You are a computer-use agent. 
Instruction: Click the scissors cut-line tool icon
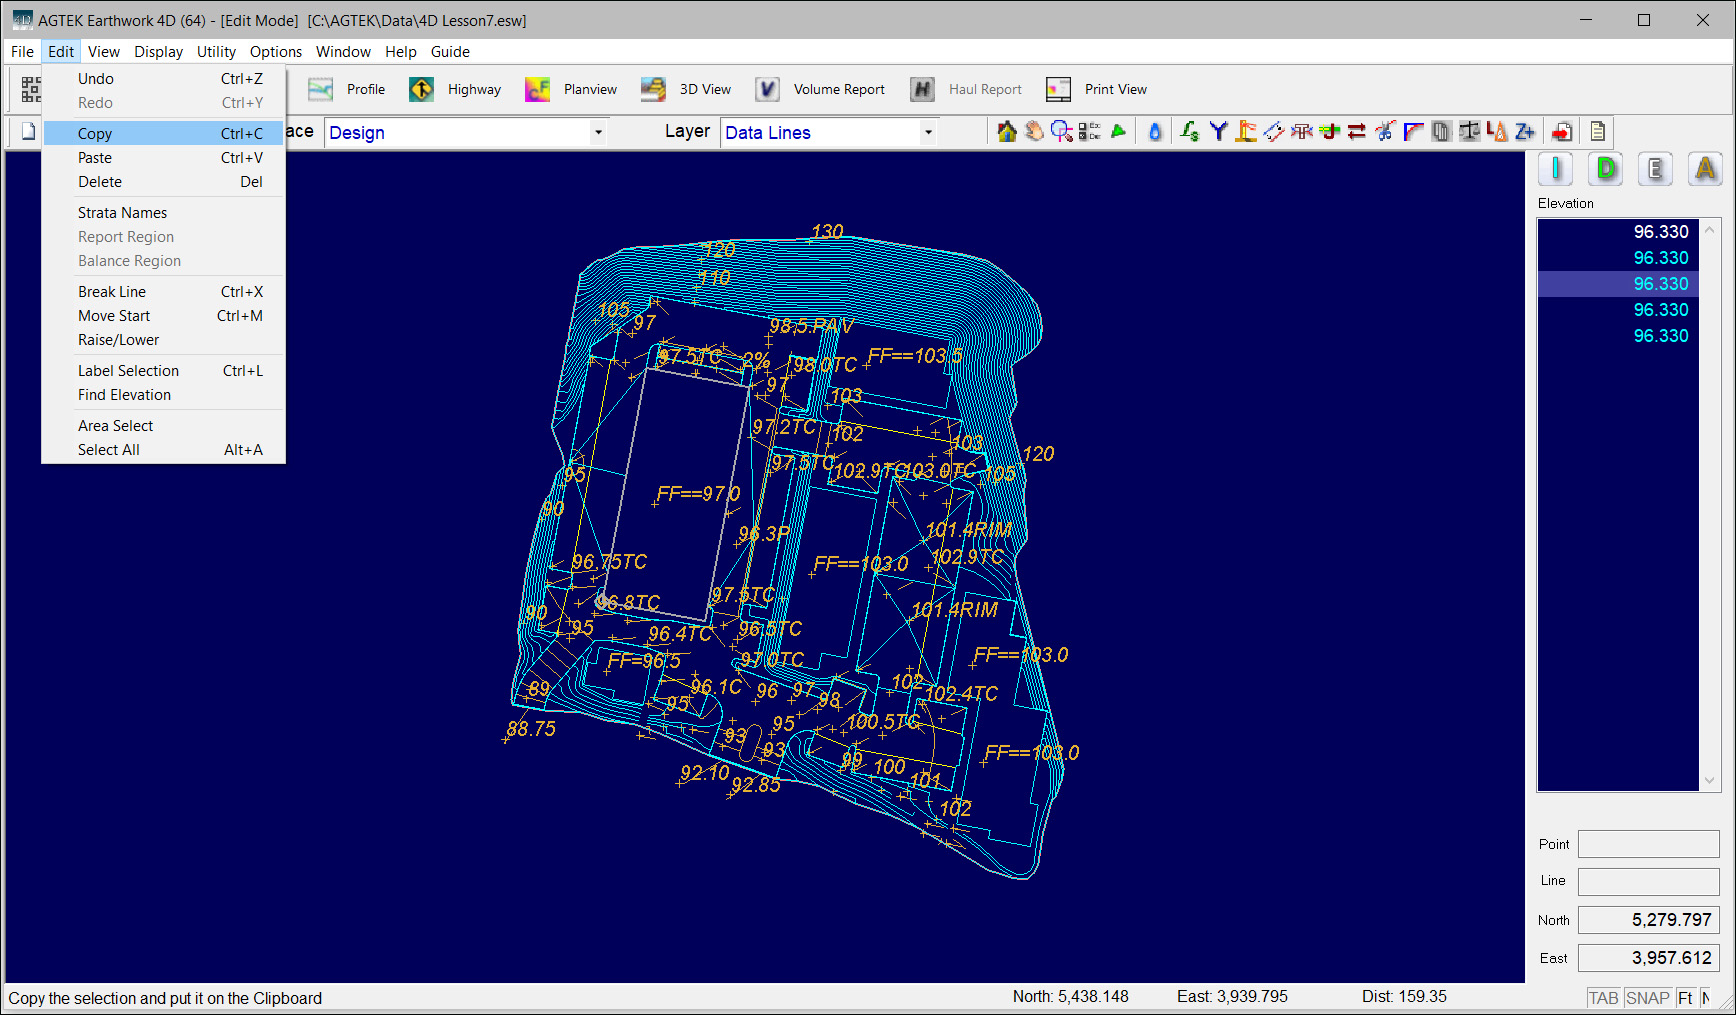tap(1385, 132)
